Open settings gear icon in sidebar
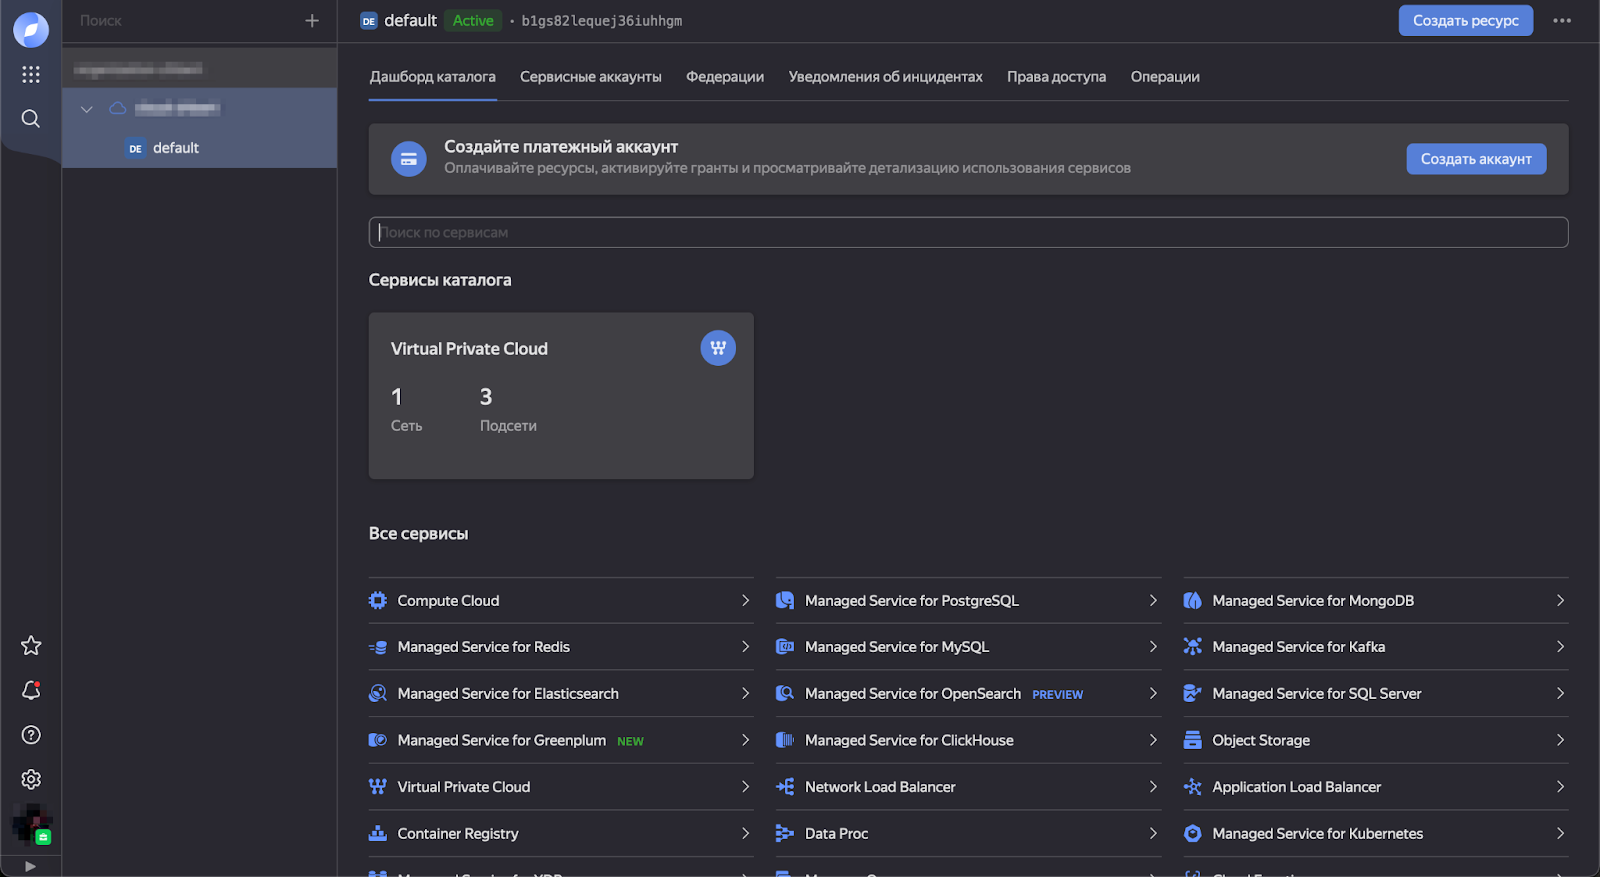1600x877 pixels. pyautogui.click(x=31, y=779)
